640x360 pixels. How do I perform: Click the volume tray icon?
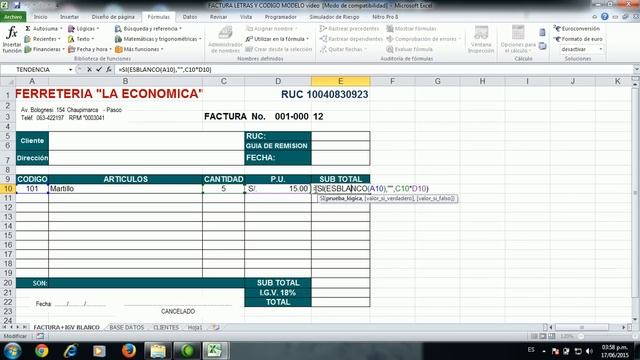[589, 351]
